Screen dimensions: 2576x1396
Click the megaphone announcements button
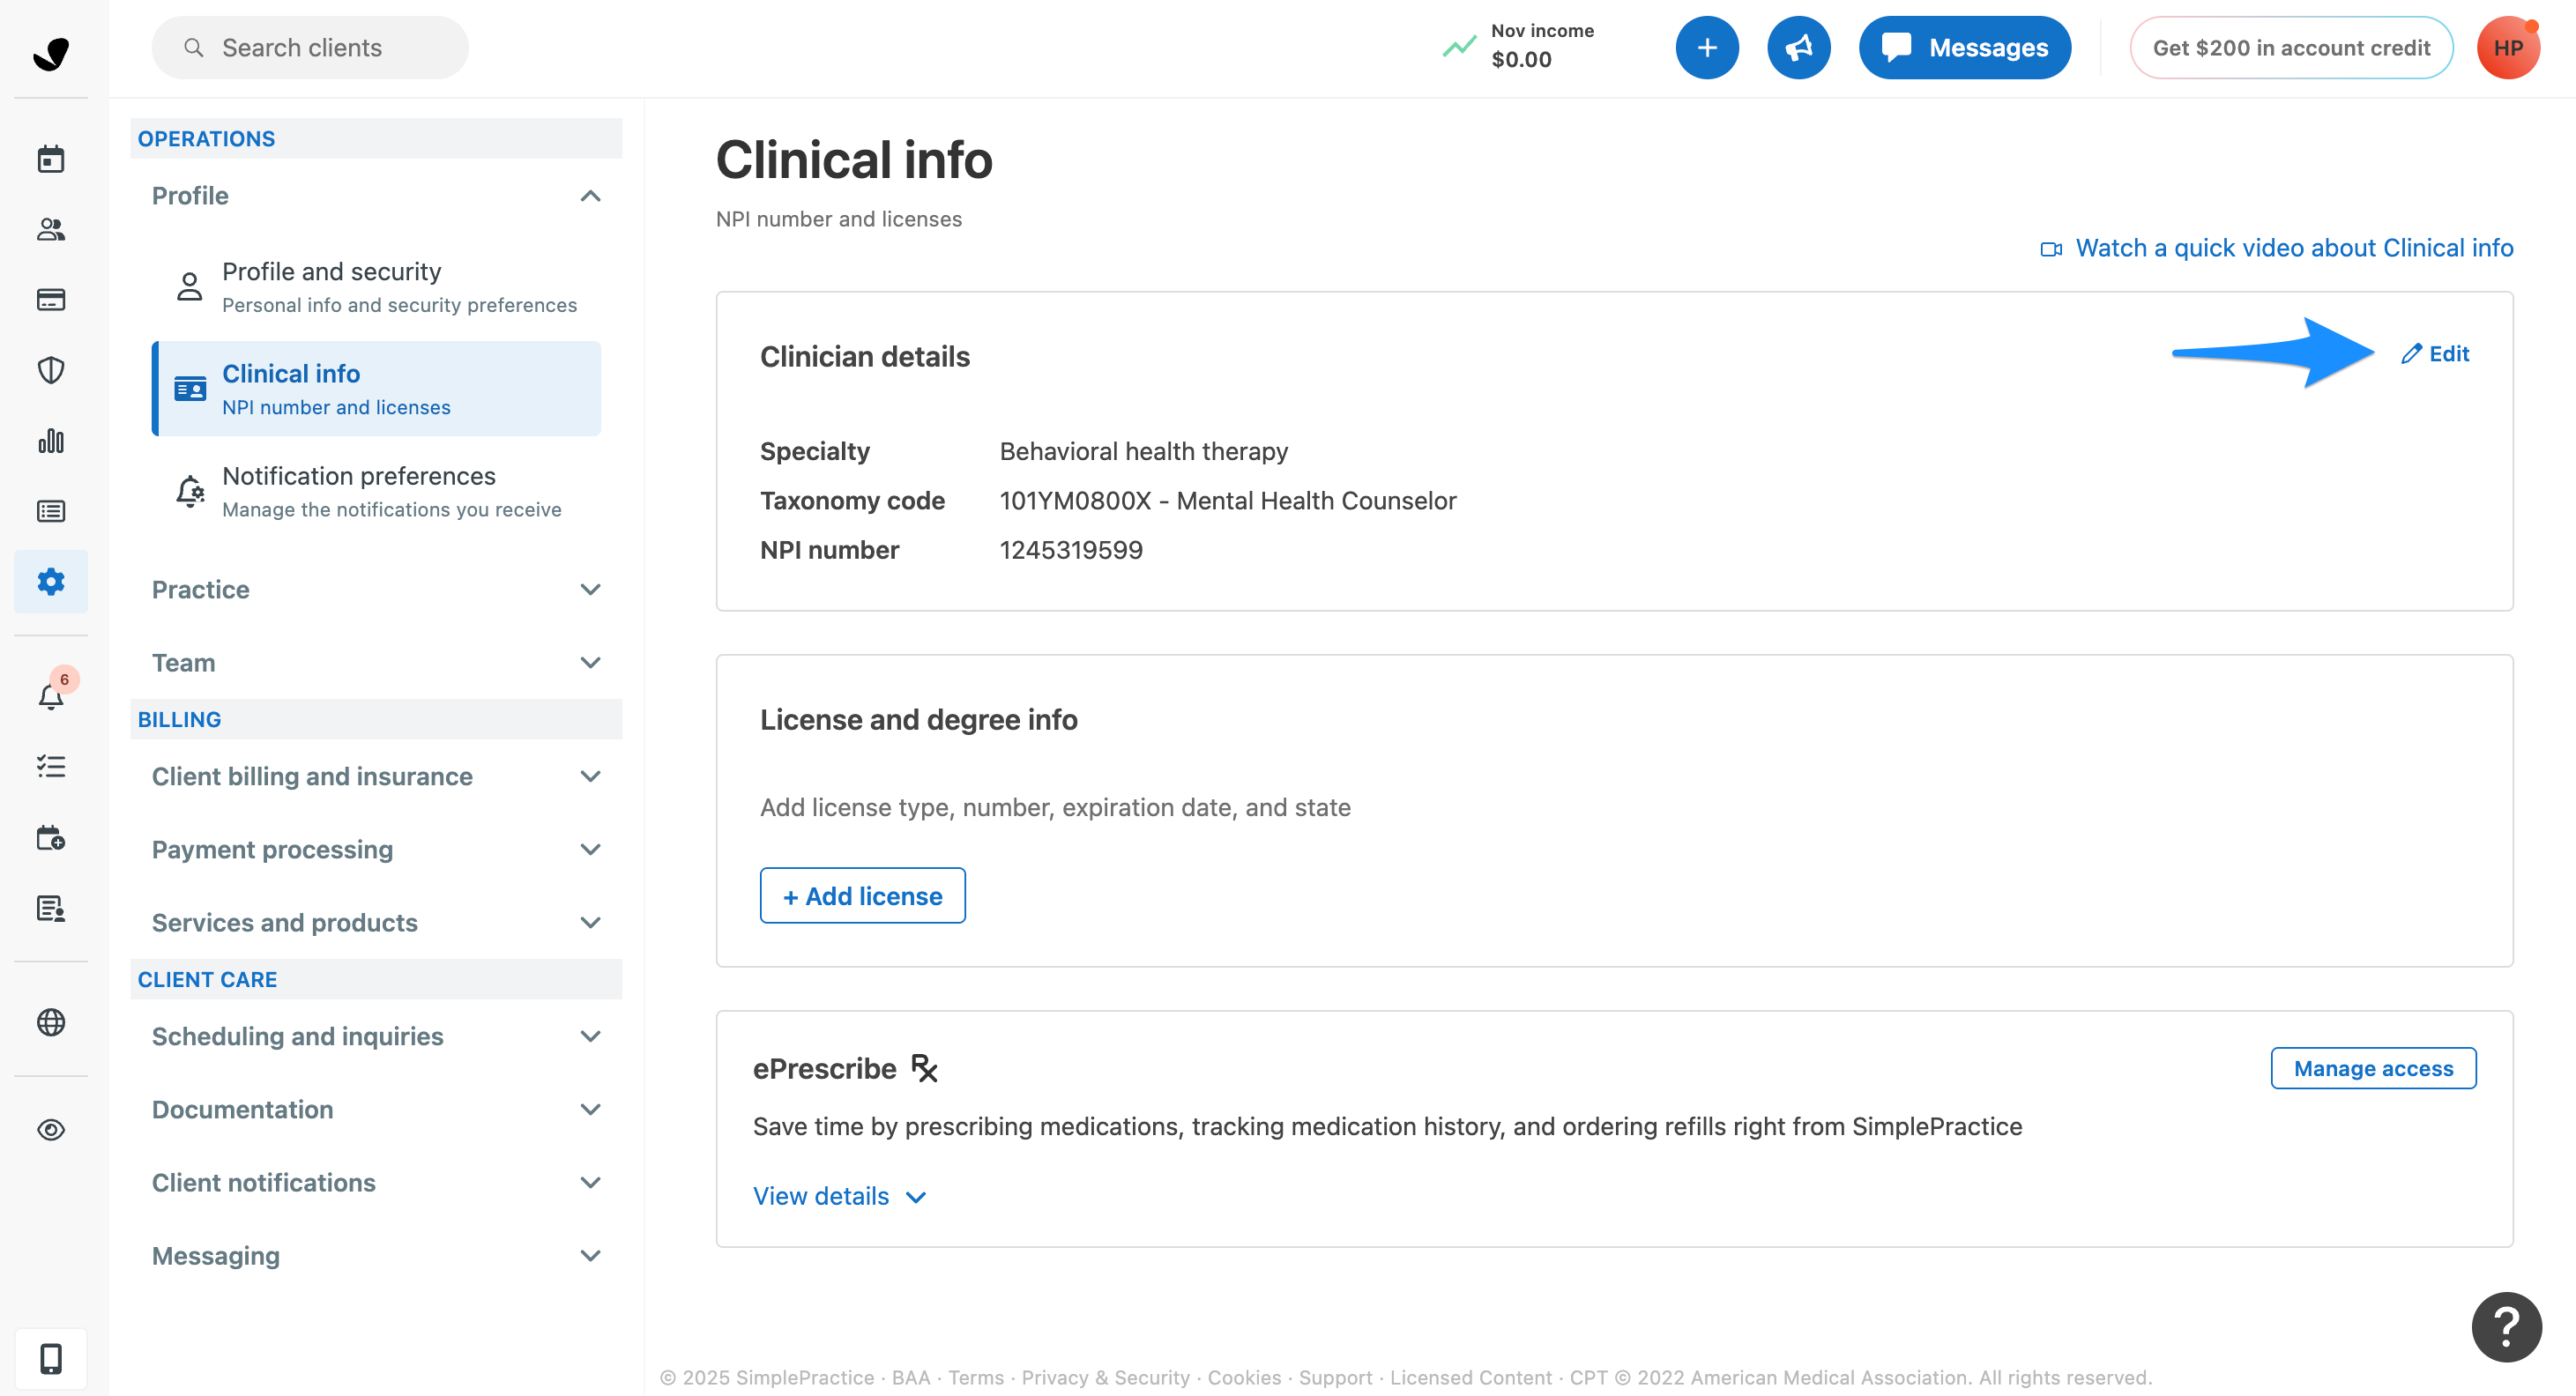pos(1798,47)
